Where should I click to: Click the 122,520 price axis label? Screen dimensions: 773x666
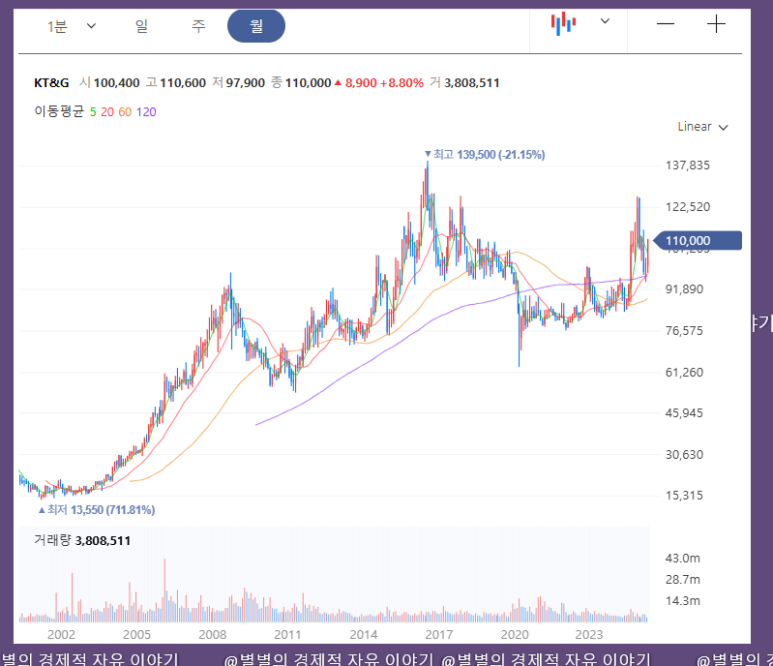click(687, 207)
